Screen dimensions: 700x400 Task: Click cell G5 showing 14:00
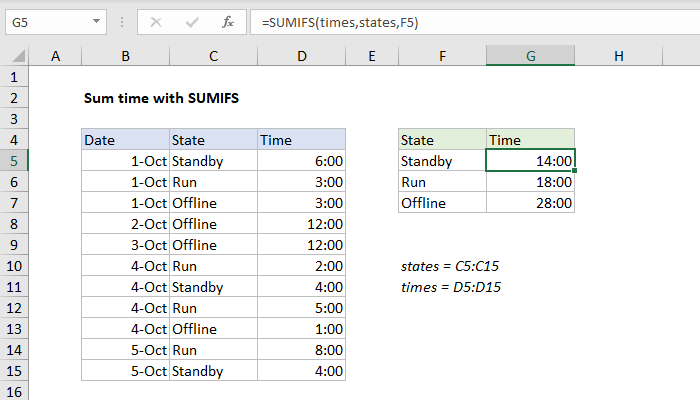(531, 161)
